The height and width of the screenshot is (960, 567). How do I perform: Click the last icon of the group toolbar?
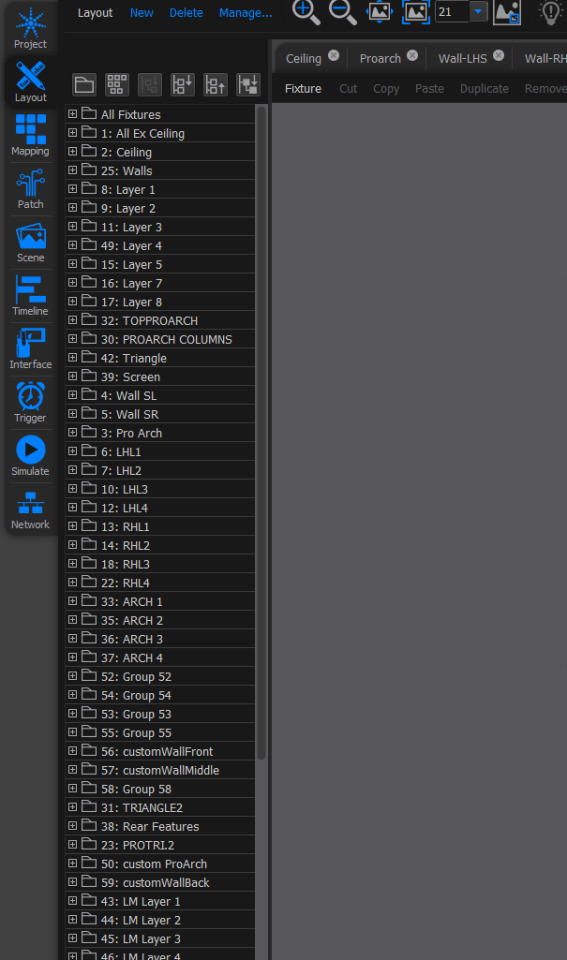[x=248, y=84]
